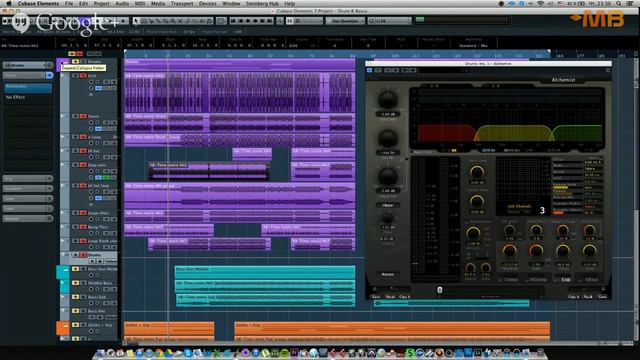Click the Threshold knob in Alchemist
The width and height of the screenshot is (640, 360).
pos(509,251)
